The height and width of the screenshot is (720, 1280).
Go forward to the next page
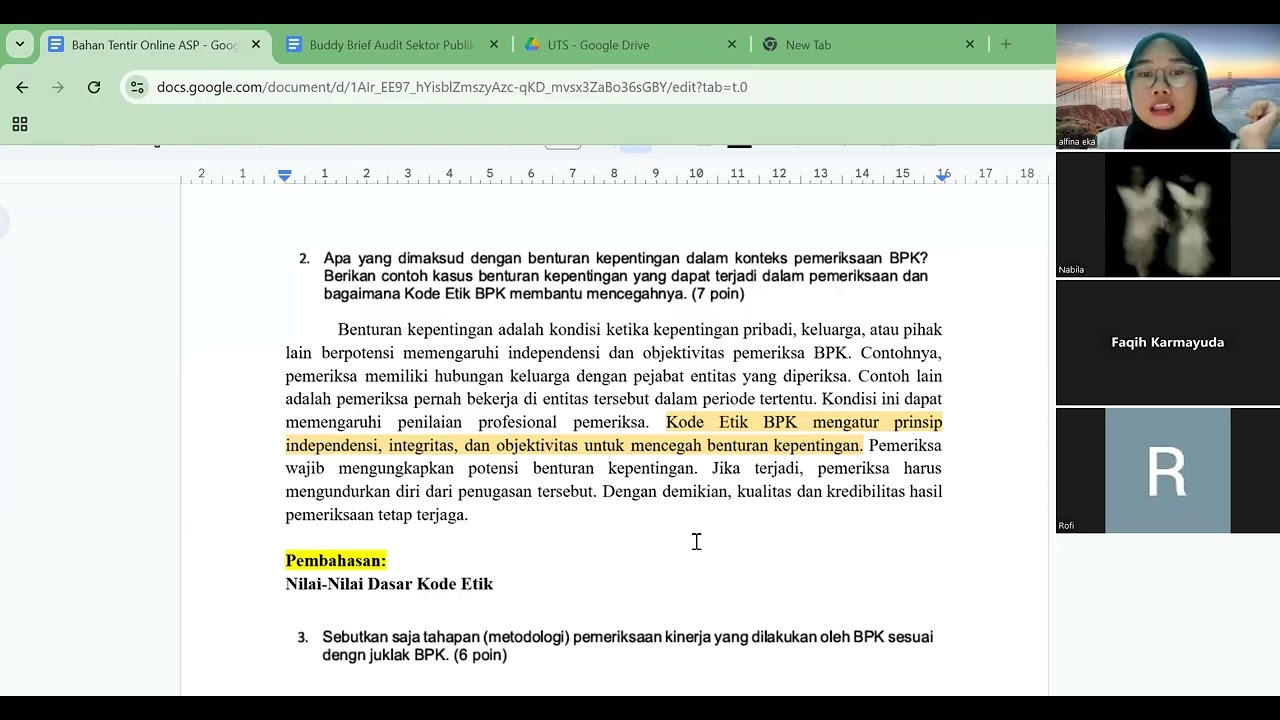tap(58, 87)
